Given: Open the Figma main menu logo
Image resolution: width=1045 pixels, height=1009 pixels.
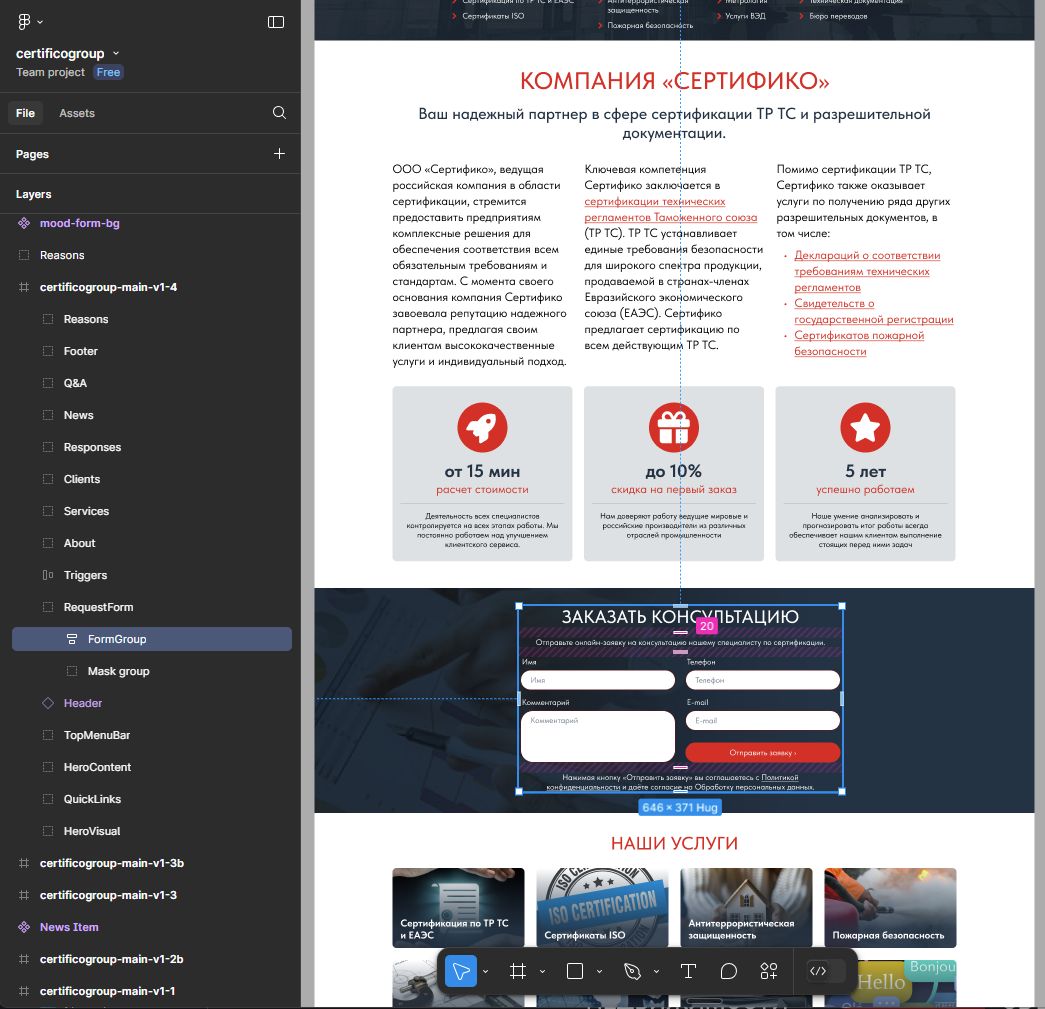Looking at the screenshot, I should 24,21.
